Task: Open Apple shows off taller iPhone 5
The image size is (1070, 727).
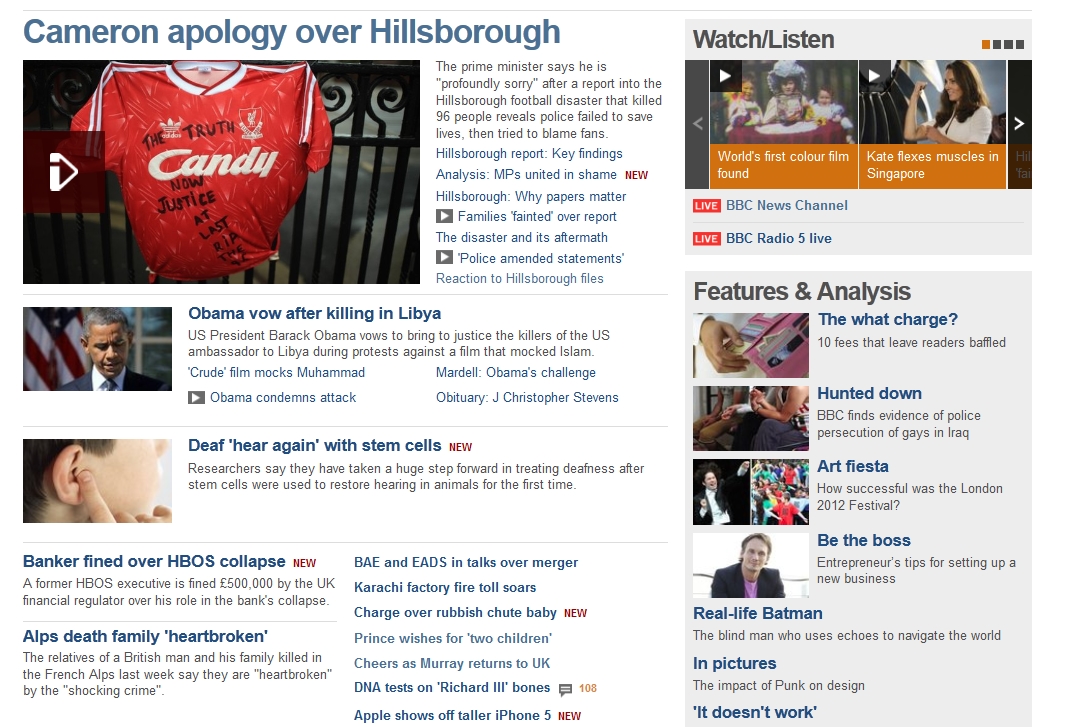Action: click(452, 715)
